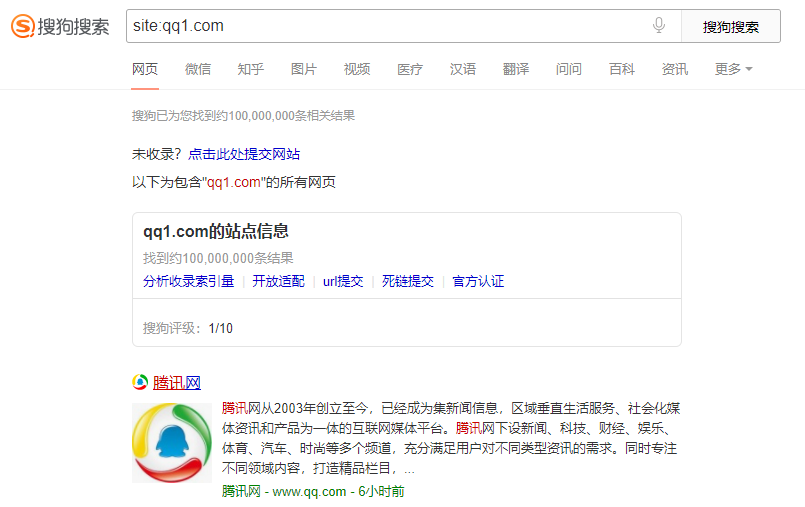The width and height of the screenshot is (805, 507).
Task: Select the 百科 tab
Action: [x=622, y=69]
